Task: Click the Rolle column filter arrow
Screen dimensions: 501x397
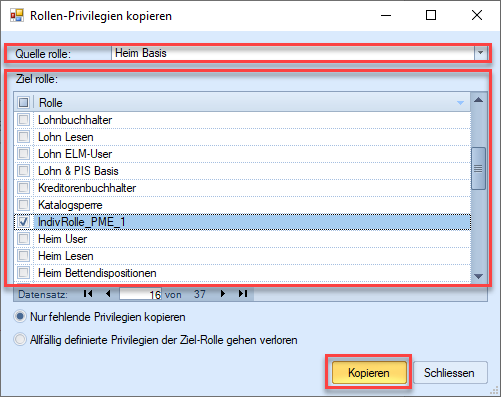Action: click(460, 103)
